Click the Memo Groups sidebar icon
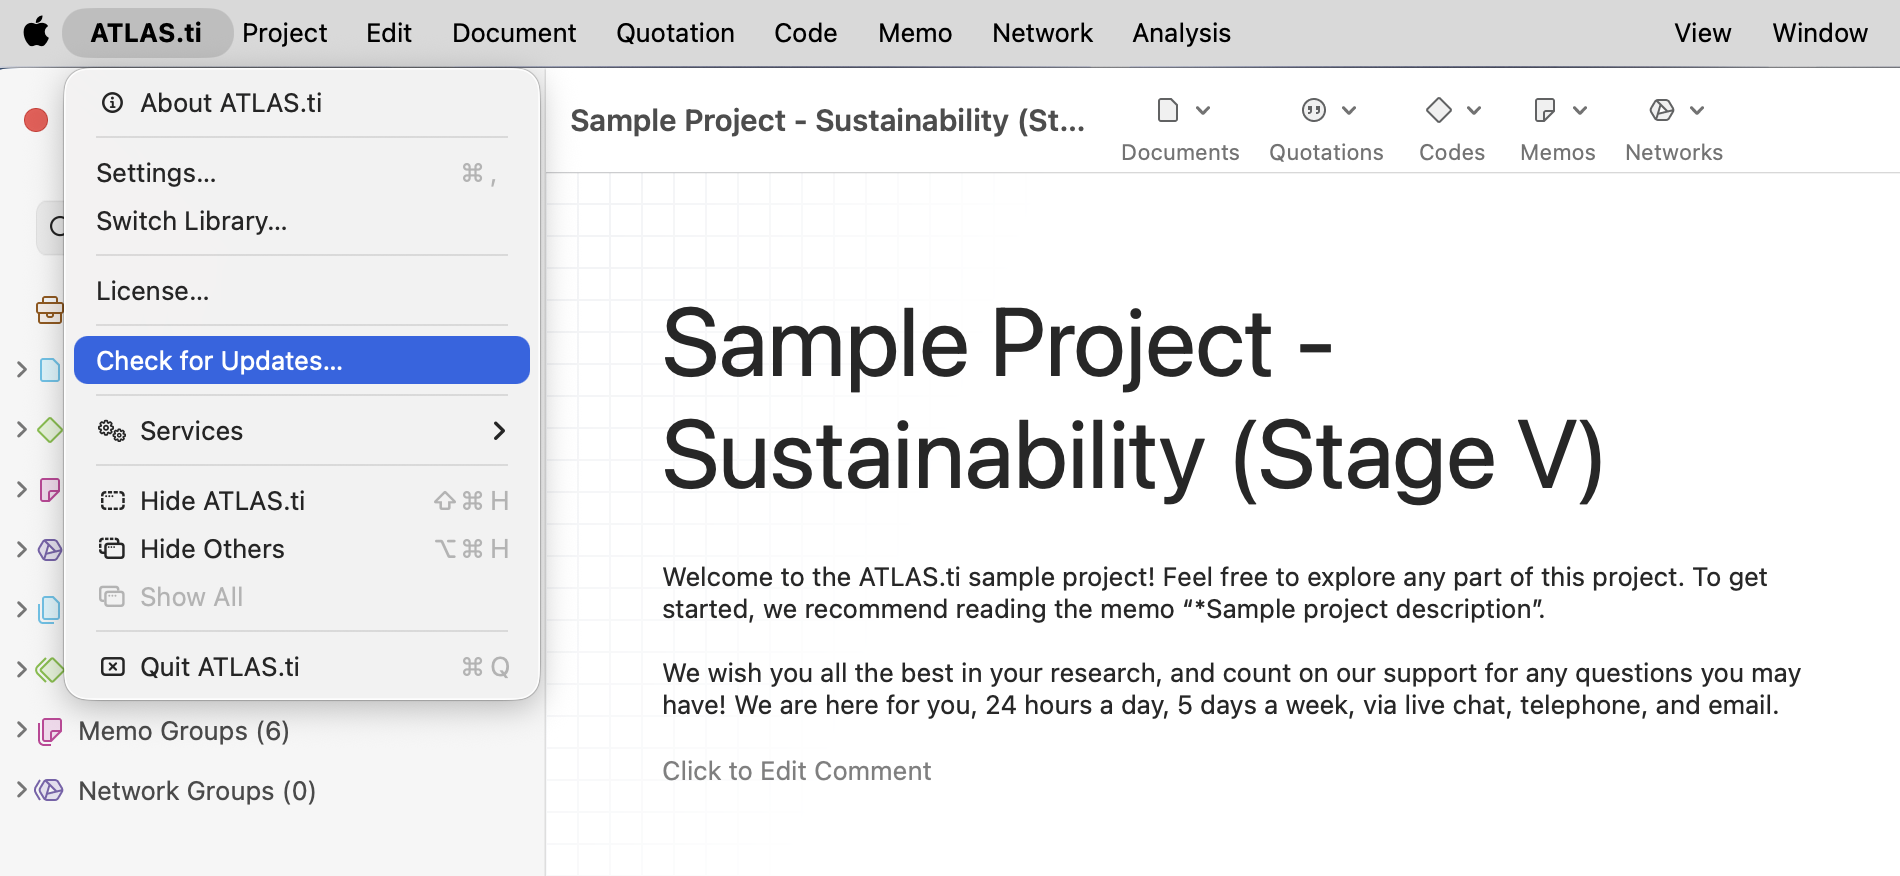This screenshot has width=1900, height=876. point(50,731)
